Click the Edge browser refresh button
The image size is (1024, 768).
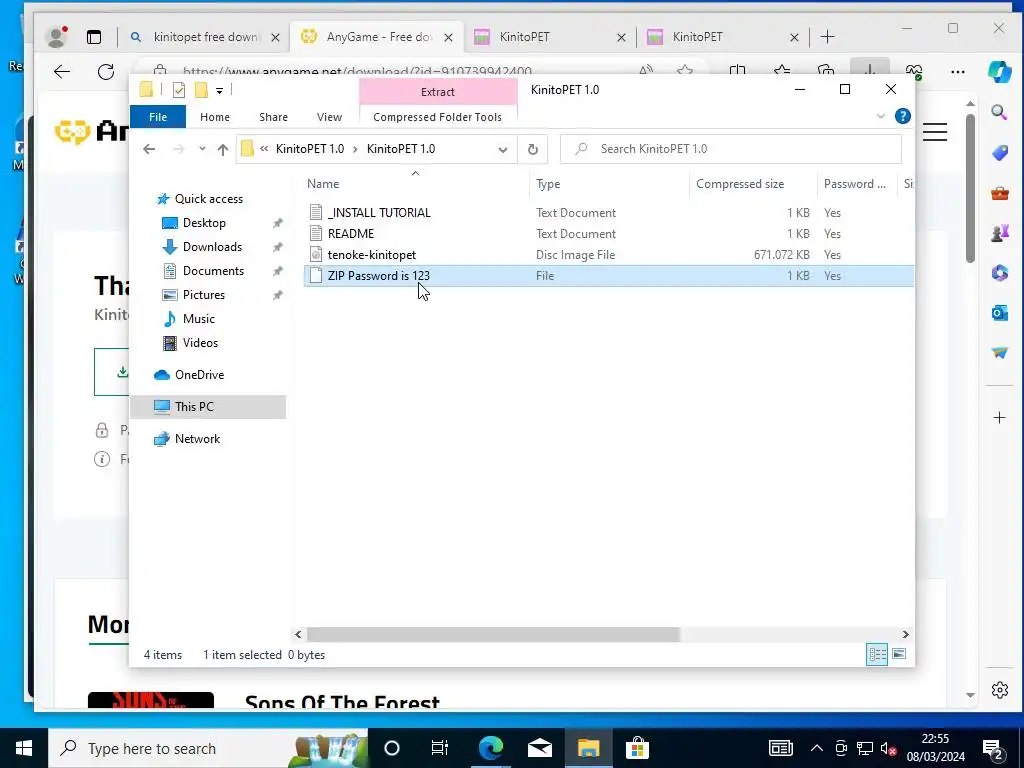coord(106,72)
